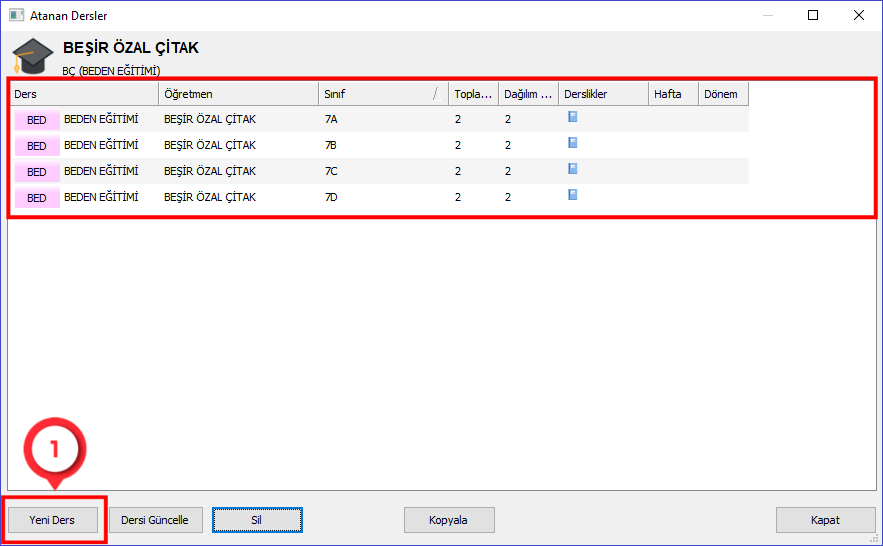
Task: Click teacher BEŞİR ÖZAL ÇİTAK in 7D row
Action: click(x=210, y=197)
